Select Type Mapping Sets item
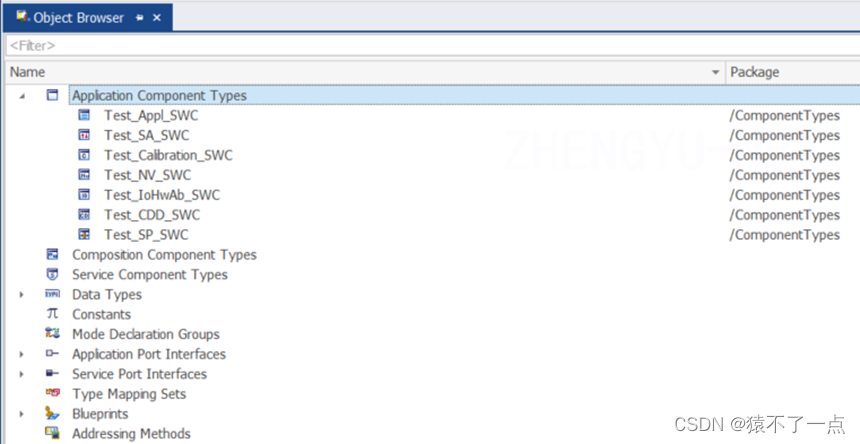 (x=129, y=394)
